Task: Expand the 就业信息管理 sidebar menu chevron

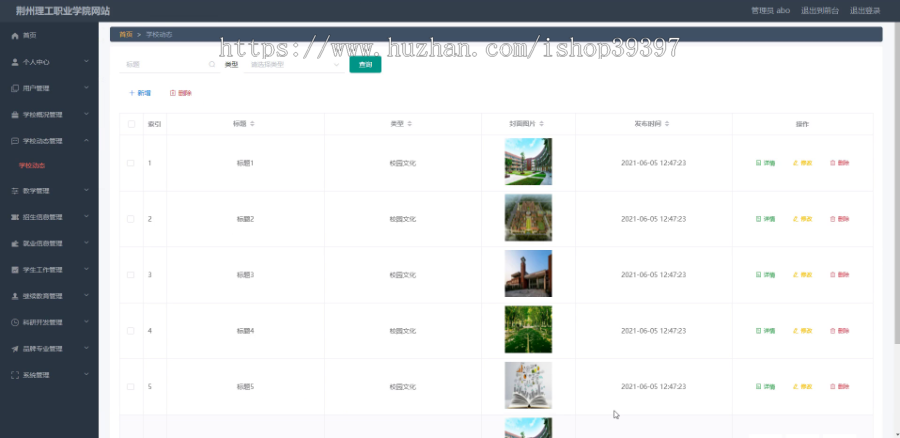Action: (x=86, y=243)
